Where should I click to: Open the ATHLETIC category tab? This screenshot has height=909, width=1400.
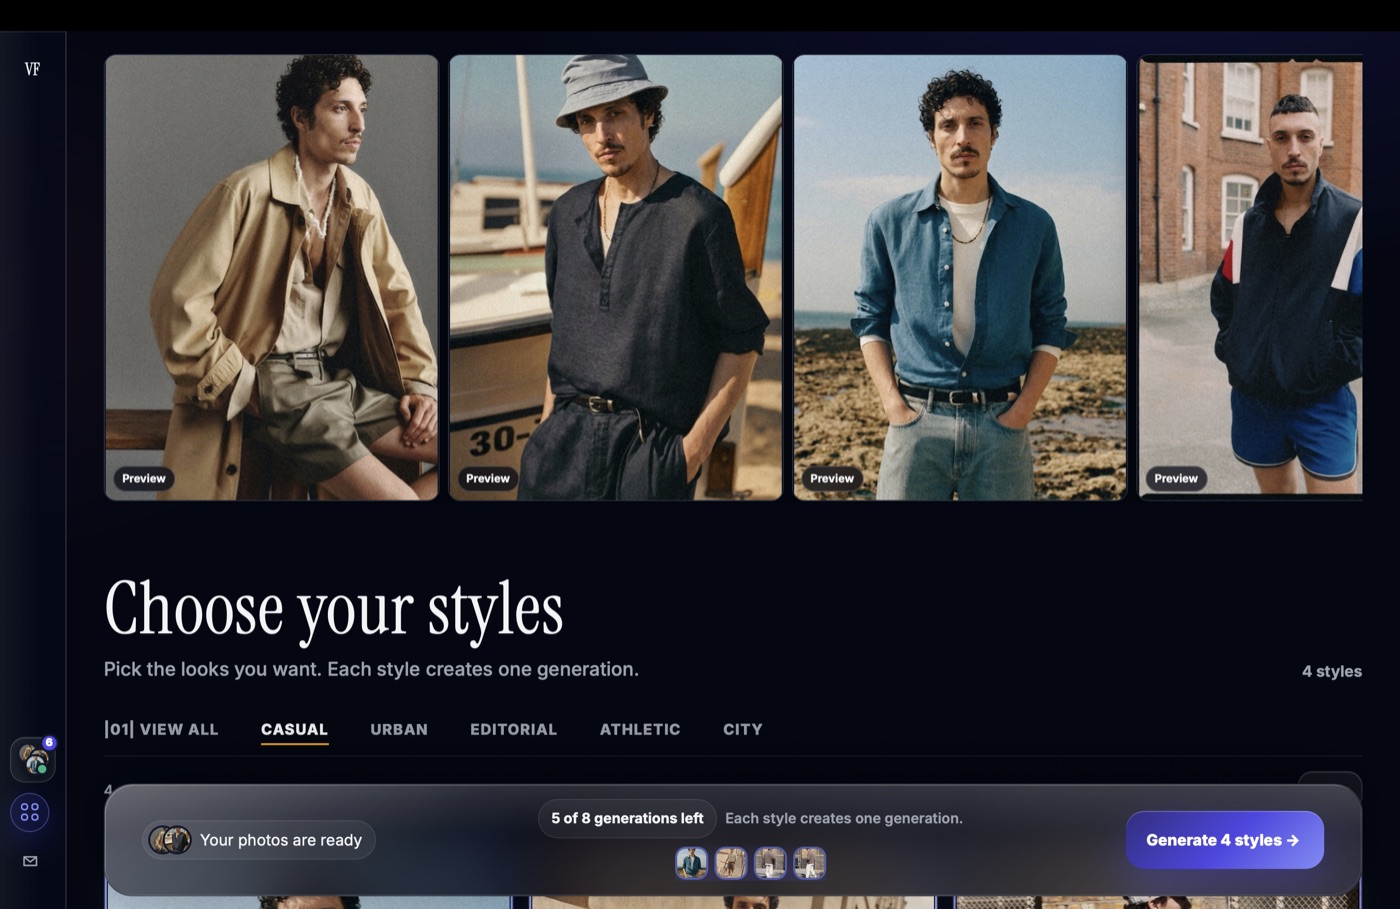point(640,730)
